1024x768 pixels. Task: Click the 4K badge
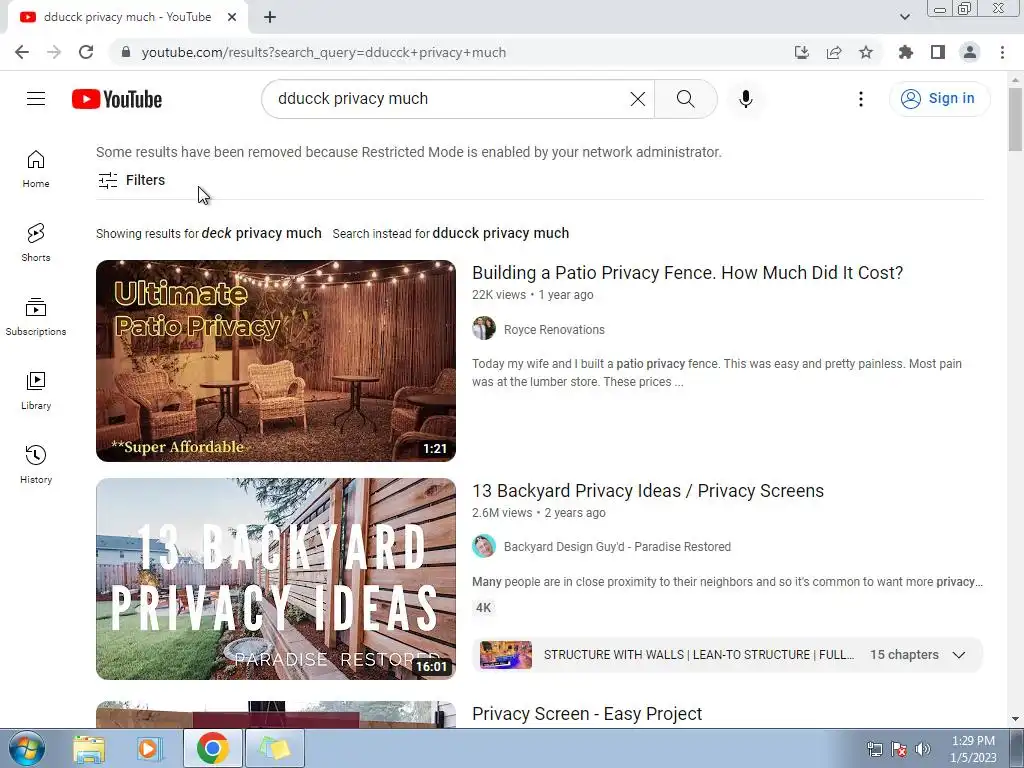[x=483, y=608]
